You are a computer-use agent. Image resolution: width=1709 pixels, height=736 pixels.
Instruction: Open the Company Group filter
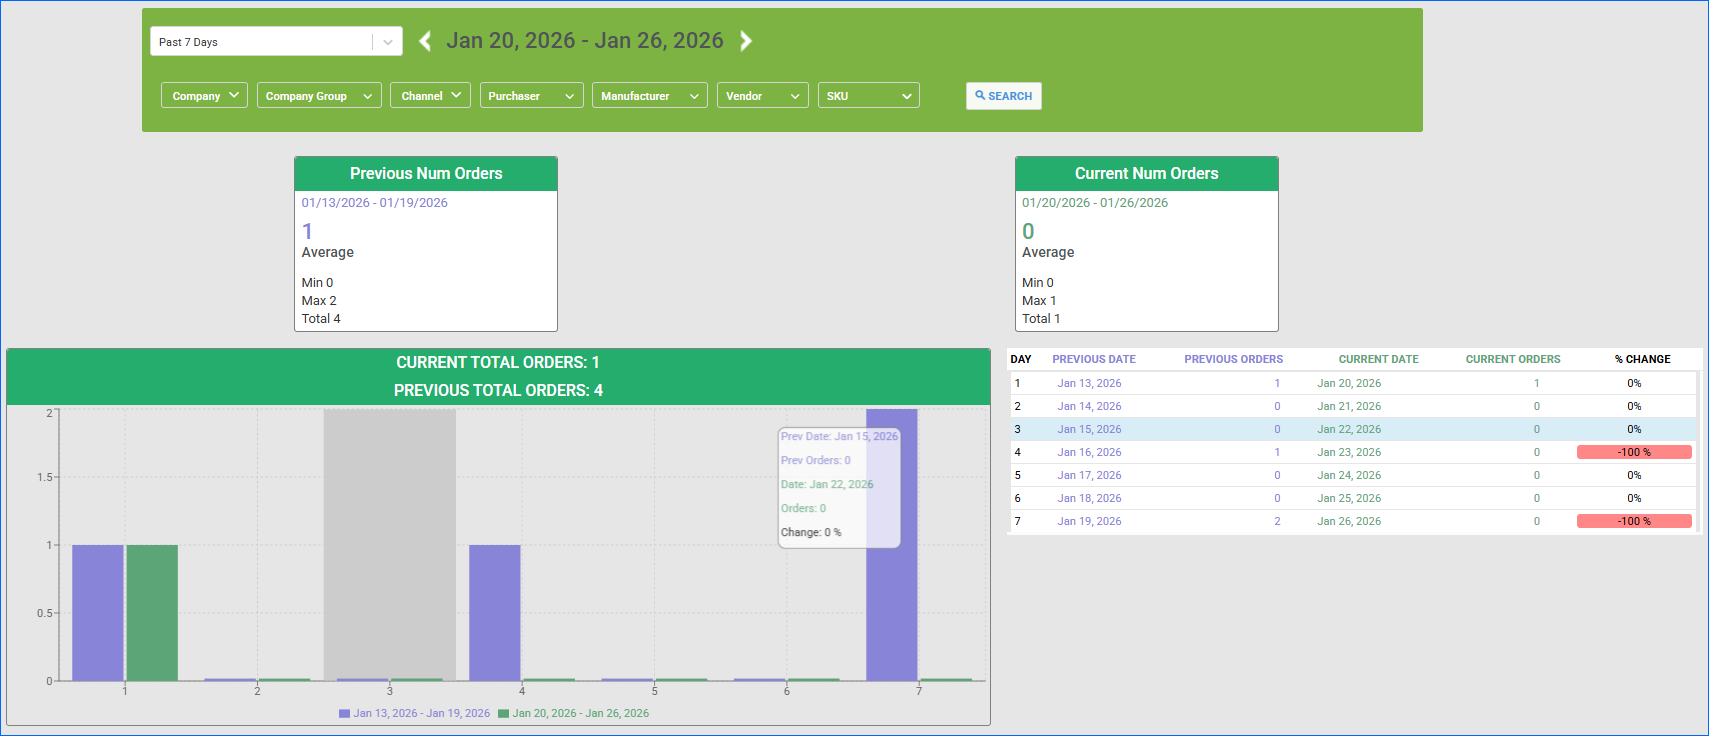coord(319,96)
